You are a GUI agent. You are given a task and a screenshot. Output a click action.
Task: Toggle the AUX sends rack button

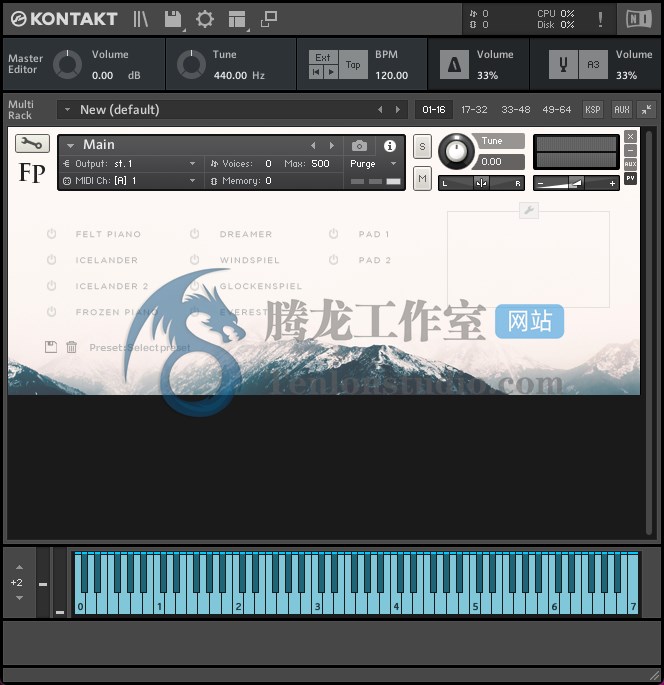click(622, 110)
